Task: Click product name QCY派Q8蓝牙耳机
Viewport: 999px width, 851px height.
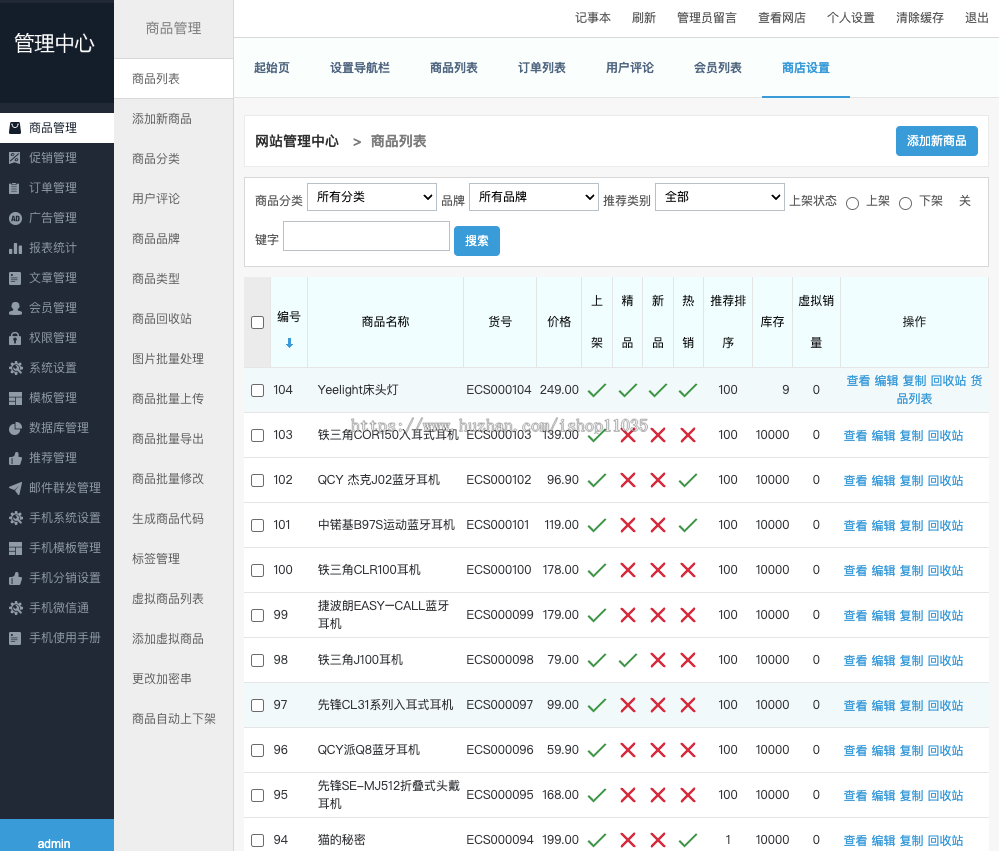Action: click(369, 750)
